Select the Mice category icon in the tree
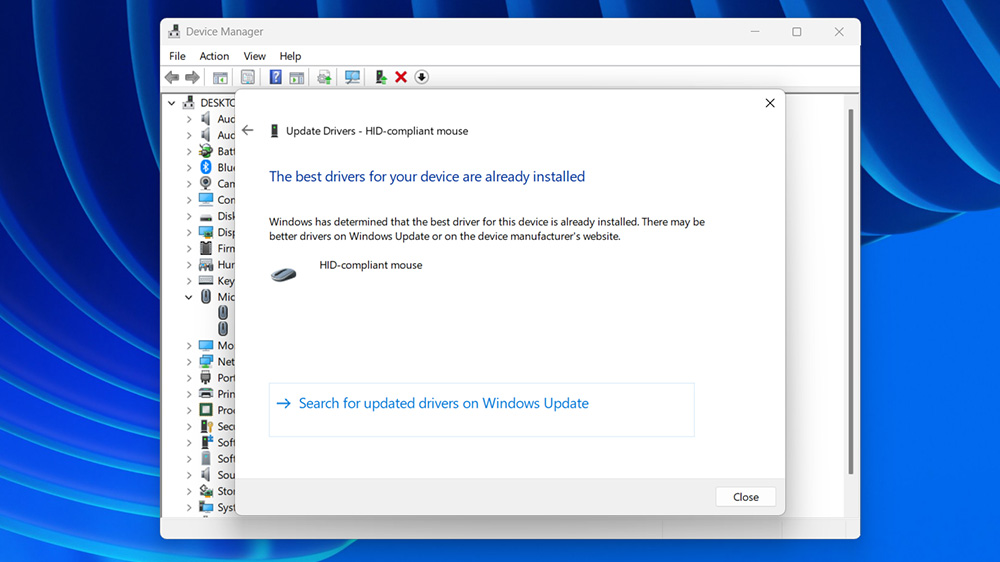This screenshot has width=1000, height=562. [x=206, y=297]
